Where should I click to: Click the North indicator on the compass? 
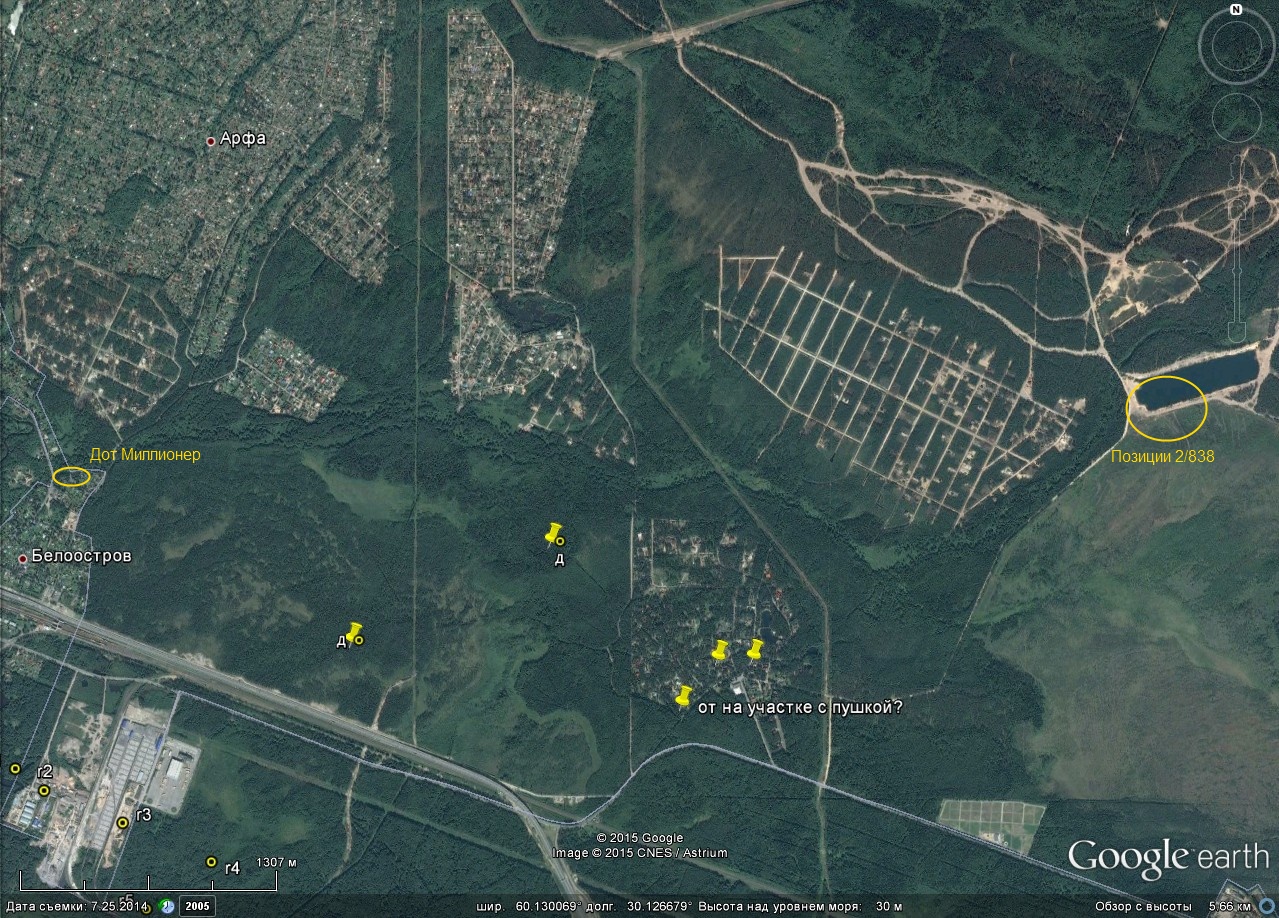click(1237, 10)
